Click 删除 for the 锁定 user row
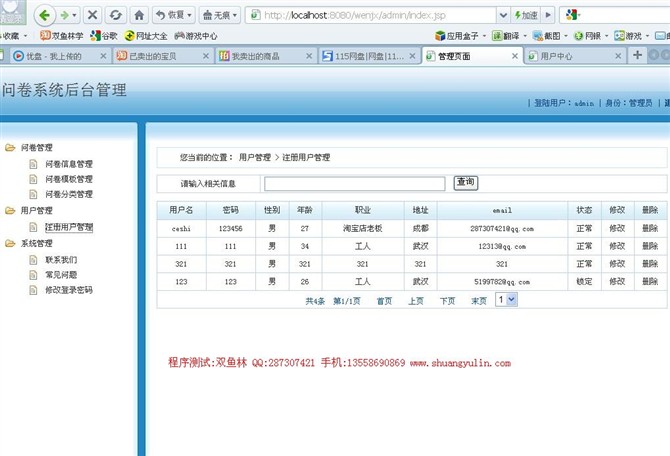This screenshot has width=670, height=456. [x=650, y=282]
